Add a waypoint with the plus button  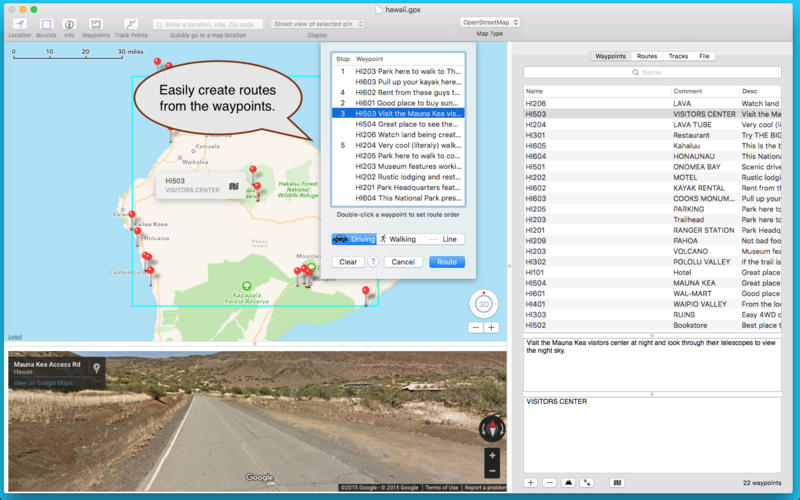pos(531,483)
